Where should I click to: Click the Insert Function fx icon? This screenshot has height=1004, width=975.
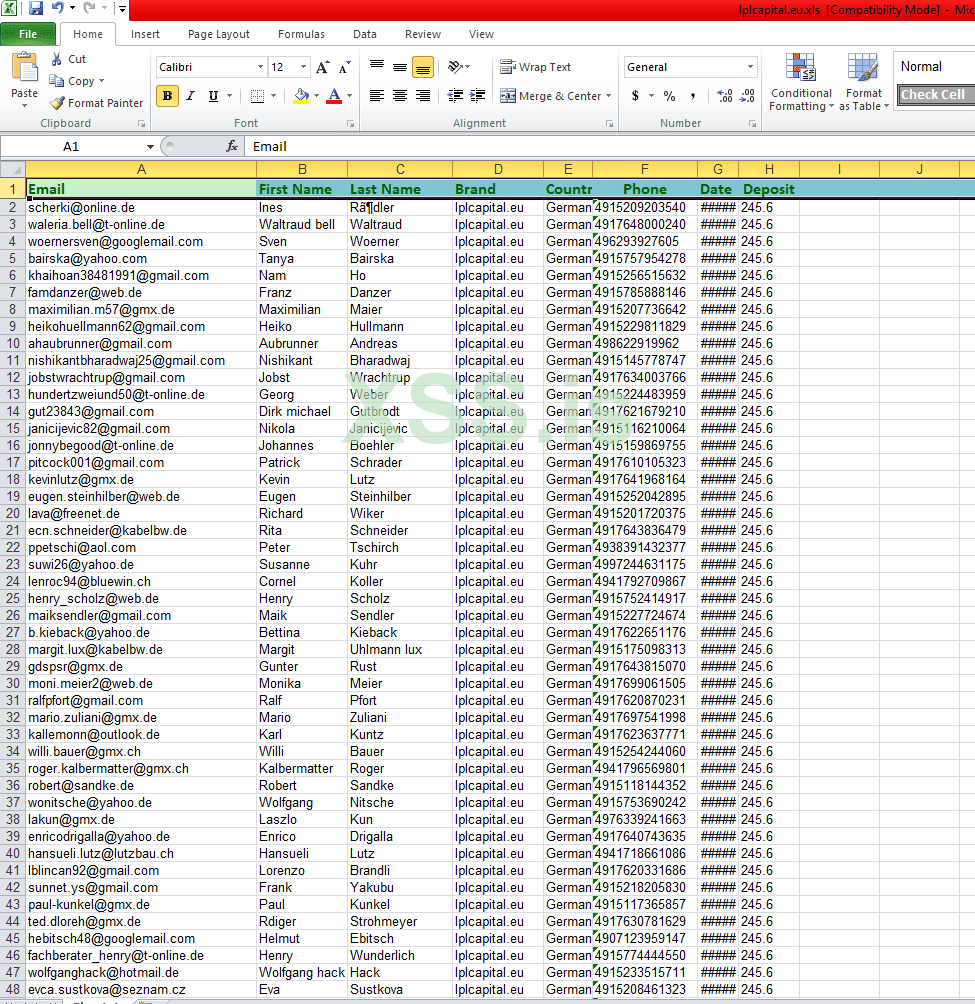[x=232, y=146]
